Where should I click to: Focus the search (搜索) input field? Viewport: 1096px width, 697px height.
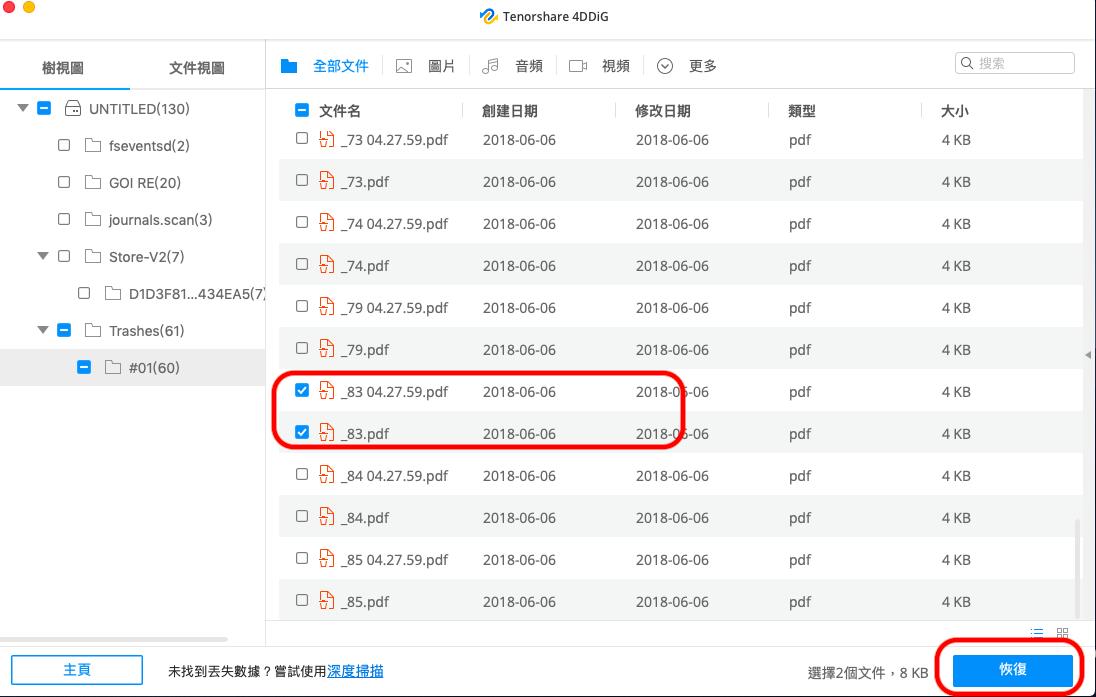[1015, 63]
